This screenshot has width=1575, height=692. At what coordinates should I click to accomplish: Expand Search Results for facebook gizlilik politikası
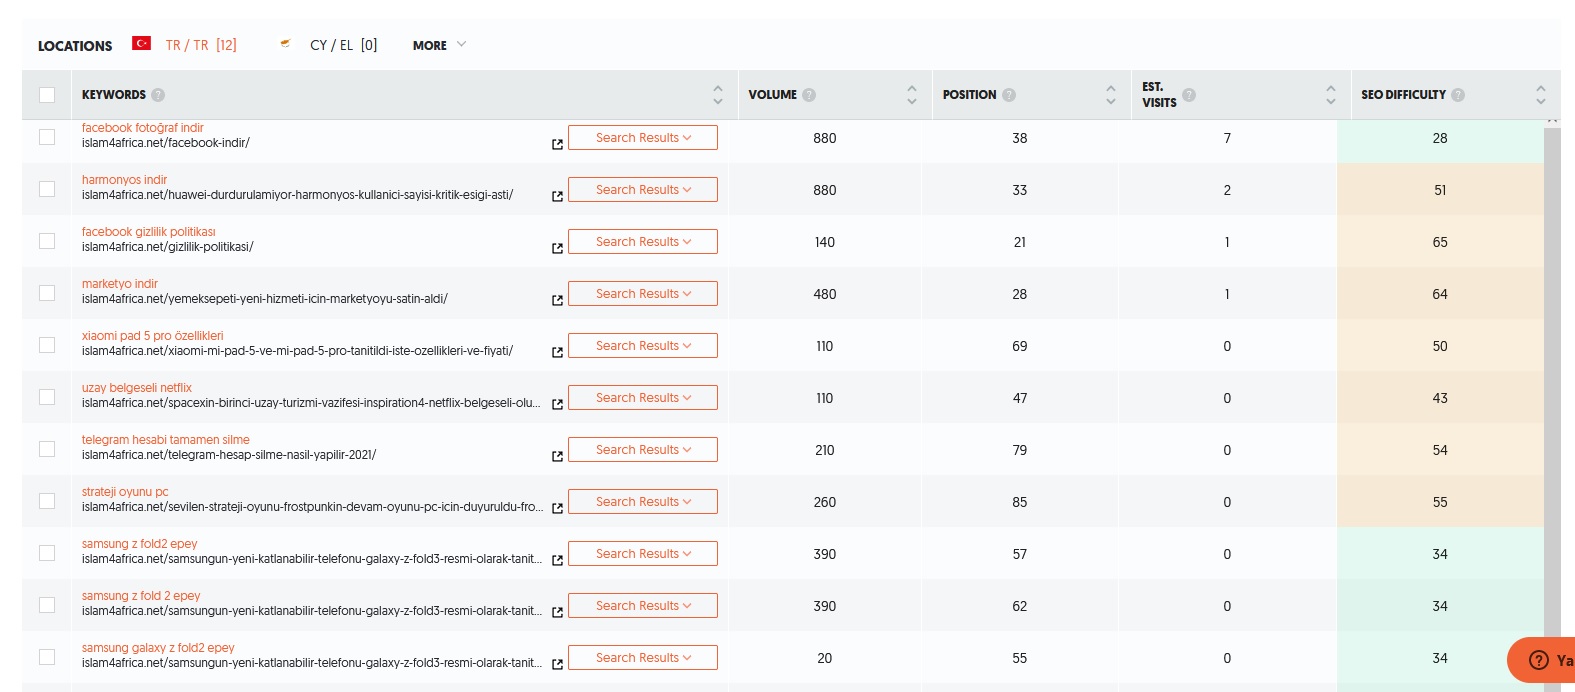click(x=643, y=242)
